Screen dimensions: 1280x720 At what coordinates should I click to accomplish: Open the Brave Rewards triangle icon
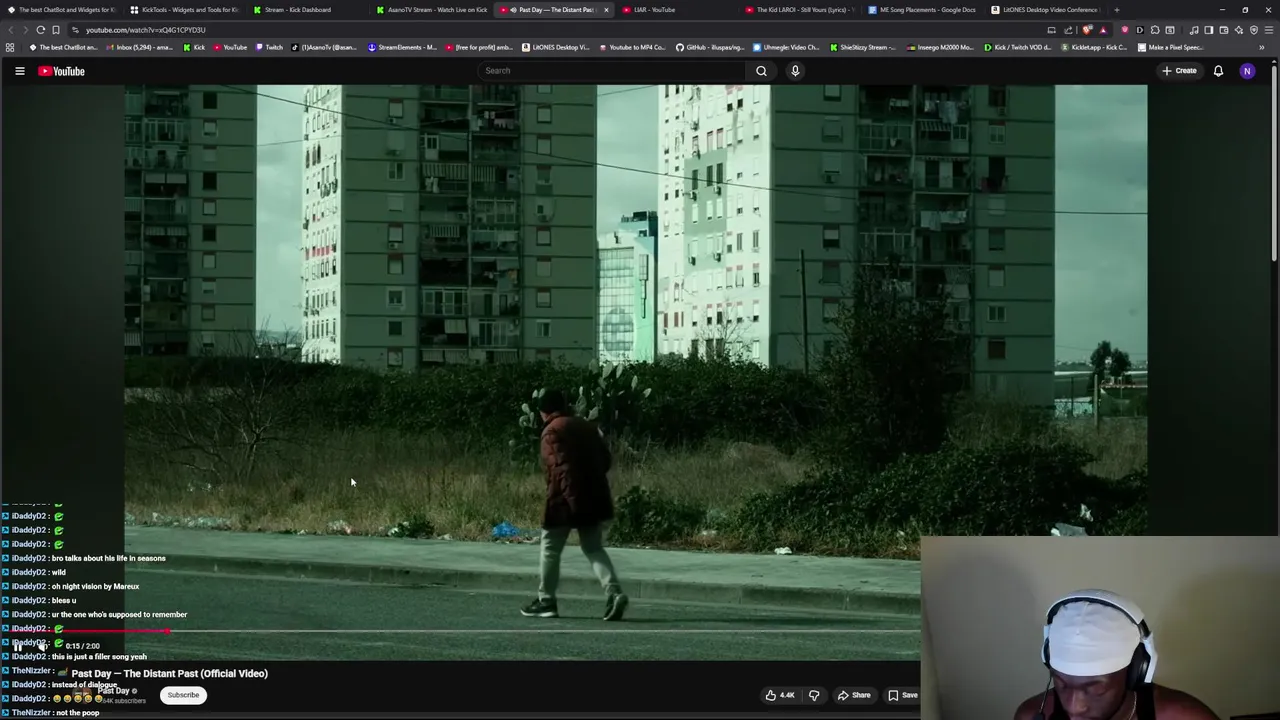pos(1103,30)
